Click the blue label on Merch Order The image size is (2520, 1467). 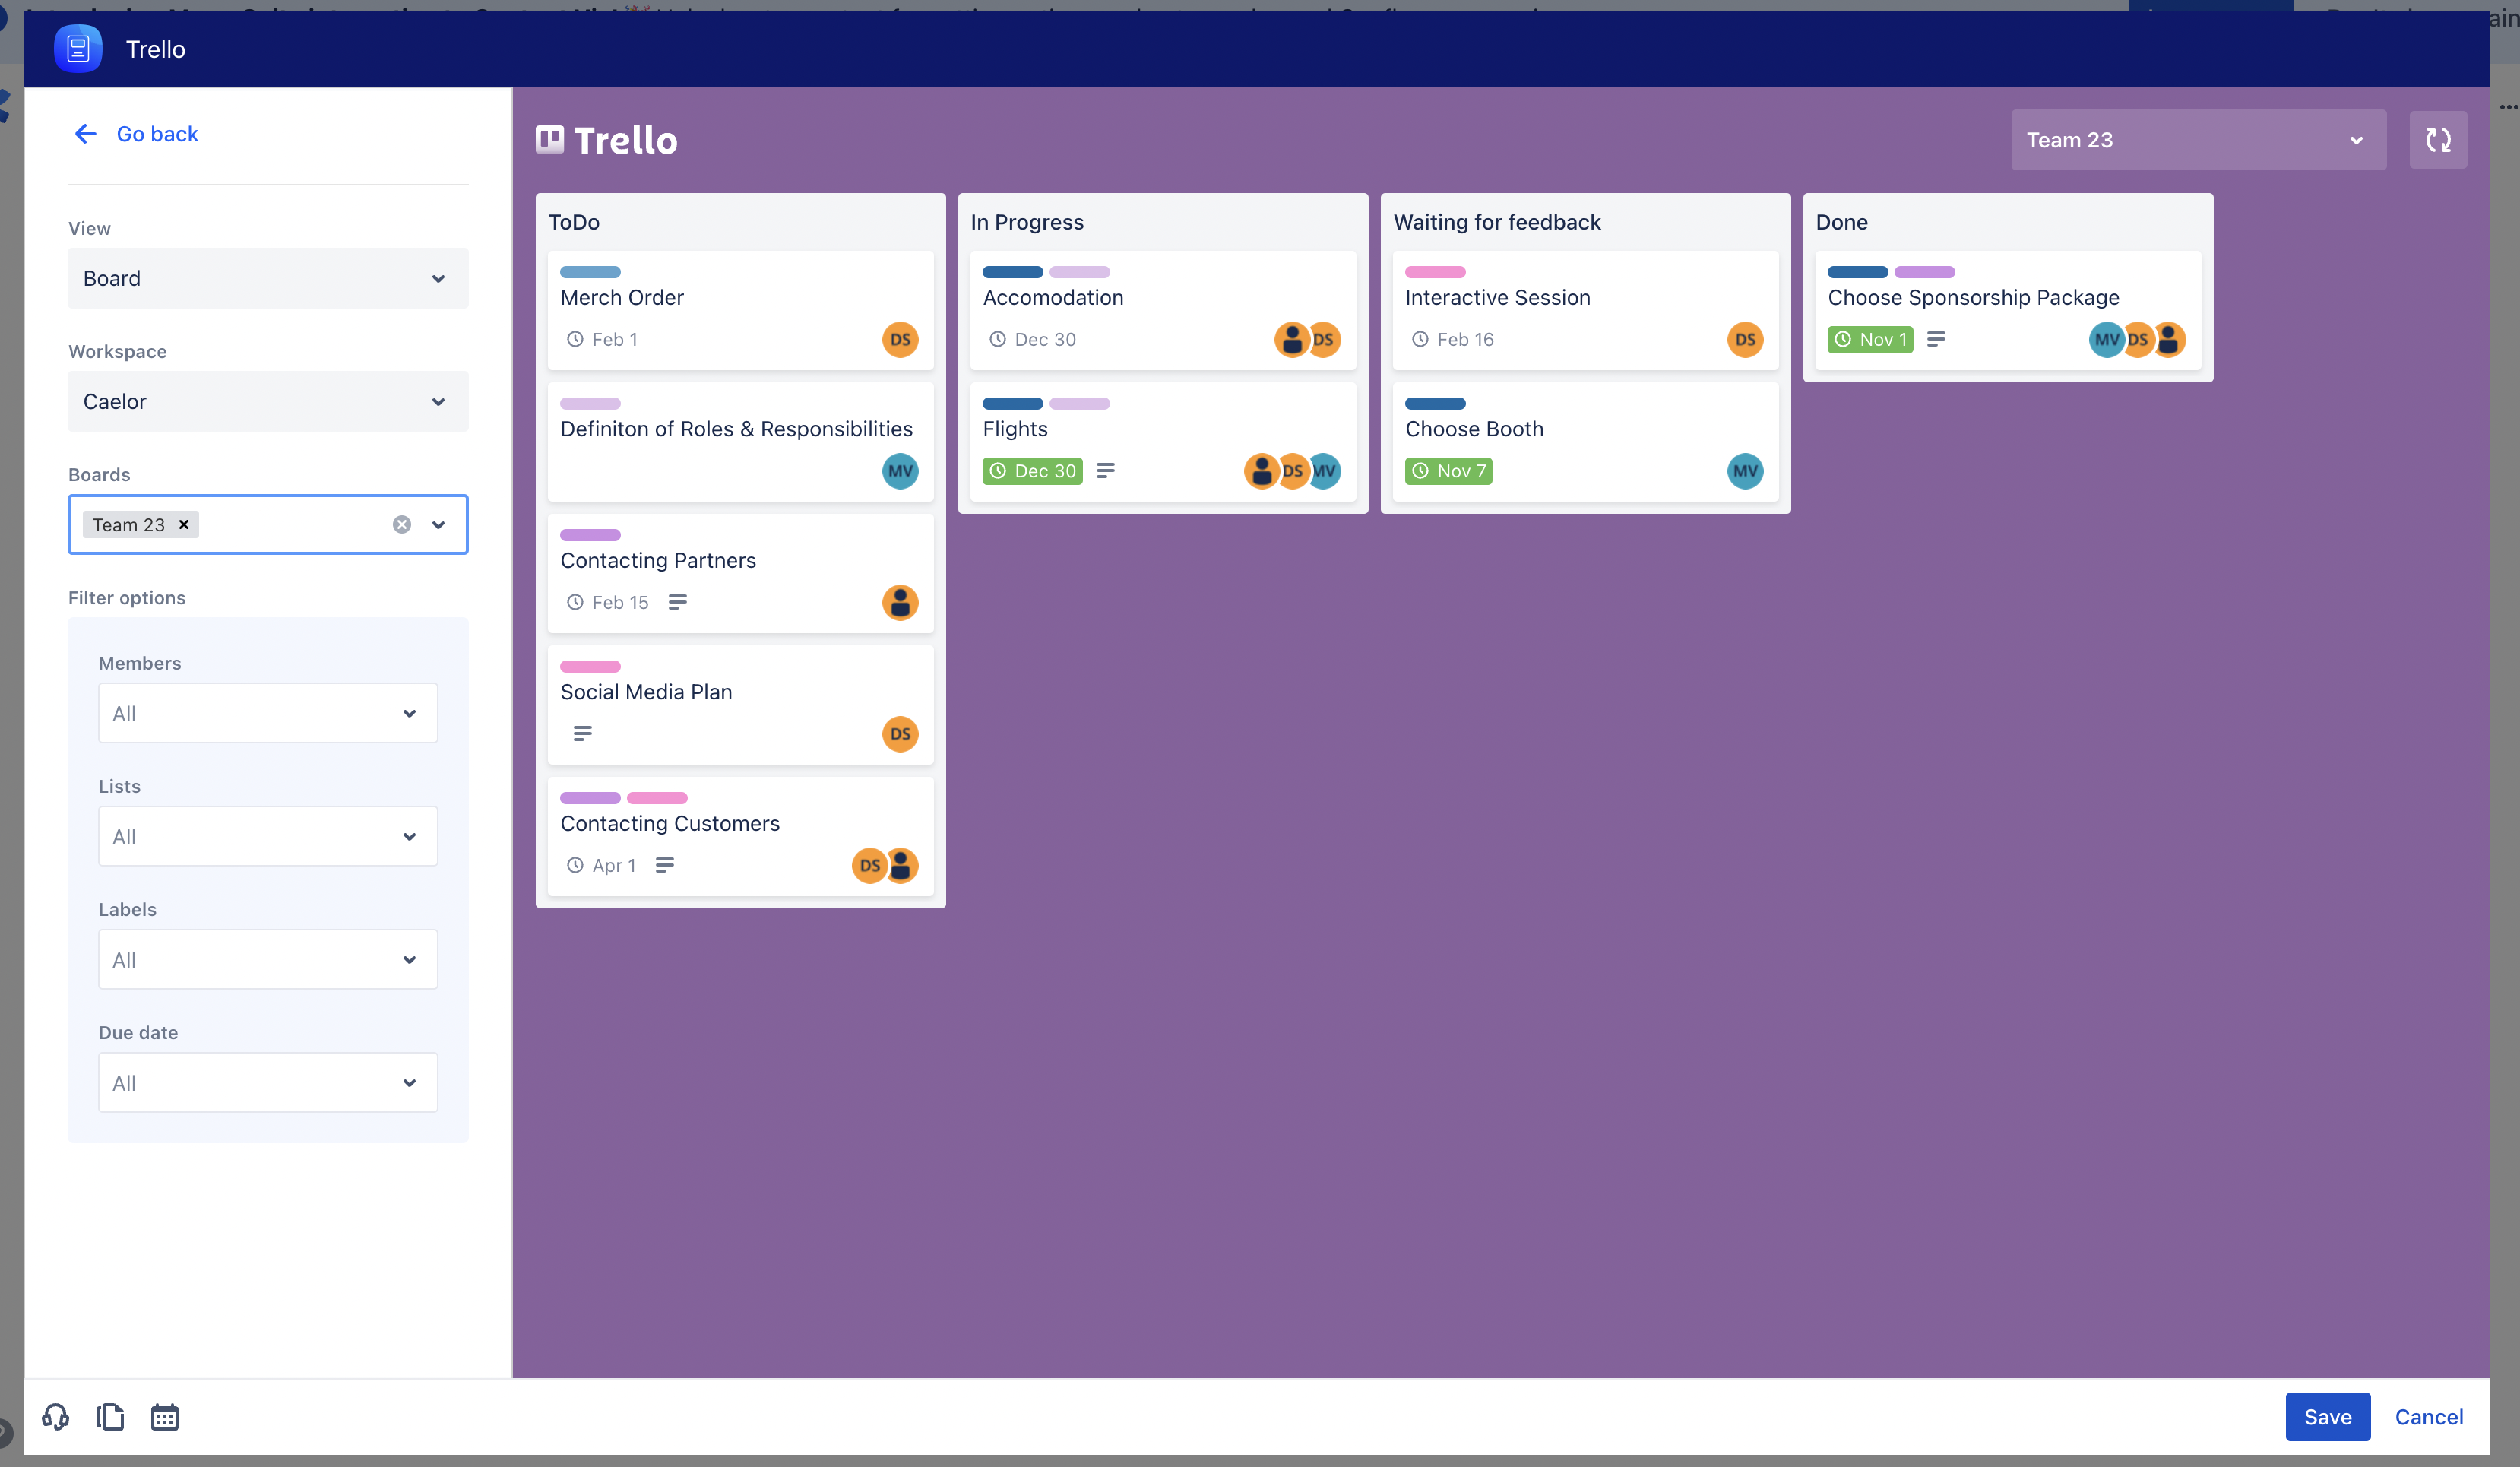pos(590,272)
